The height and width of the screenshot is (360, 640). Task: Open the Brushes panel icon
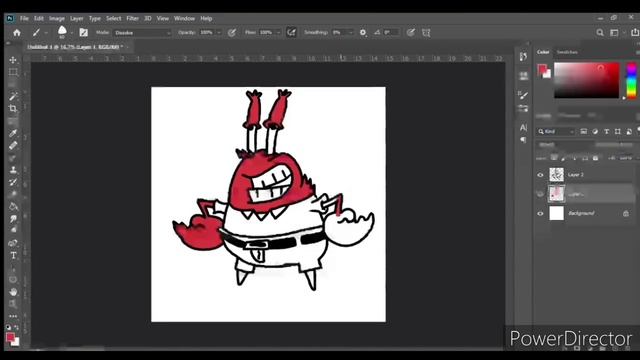coord(523,95)
